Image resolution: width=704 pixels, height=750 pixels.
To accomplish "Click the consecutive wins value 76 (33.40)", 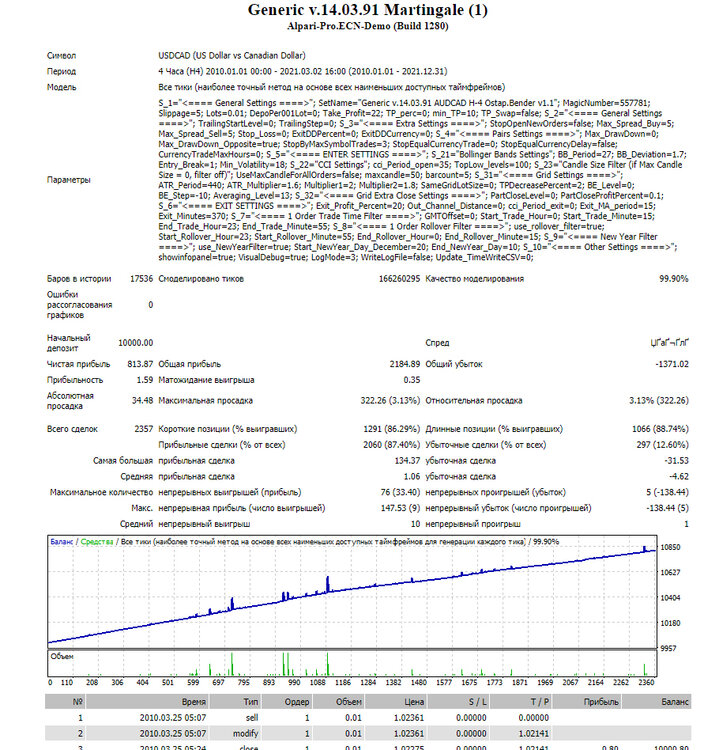I will pyautogui.click(x=400, y=492).
